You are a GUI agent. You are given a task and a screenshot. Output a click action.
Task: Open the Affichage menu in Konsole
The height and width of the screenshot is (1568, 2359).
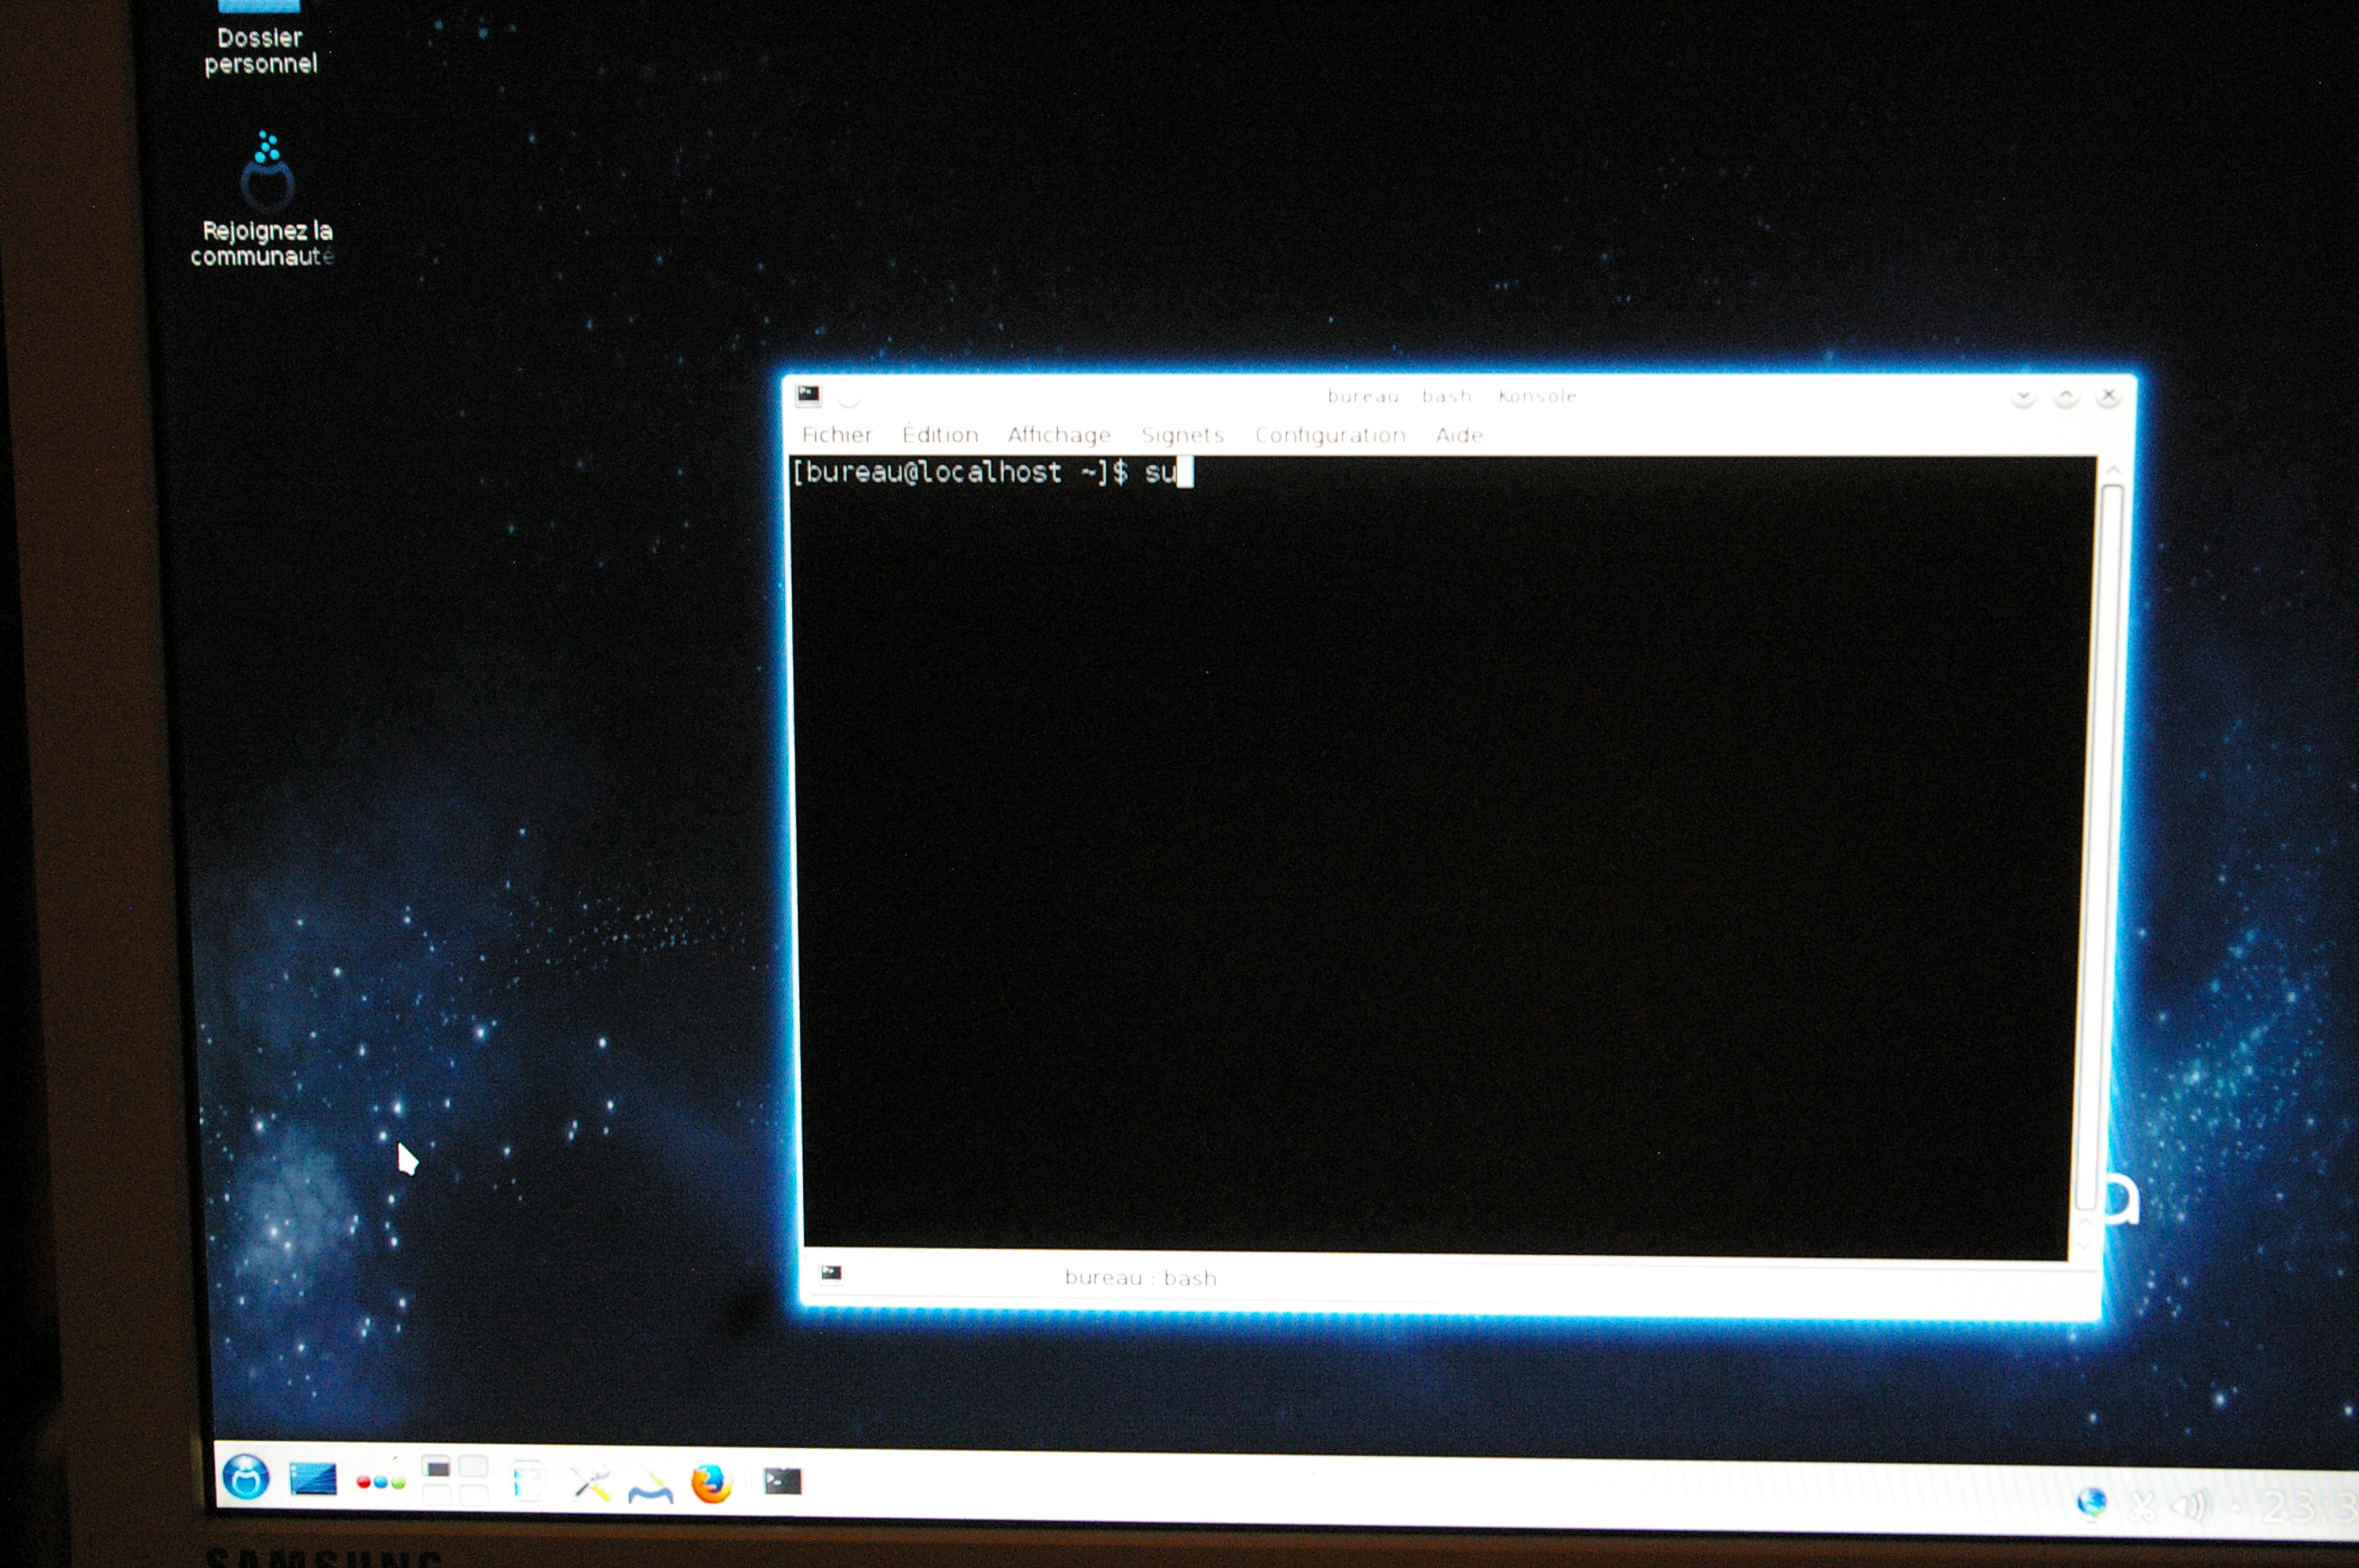[1058, 435]
